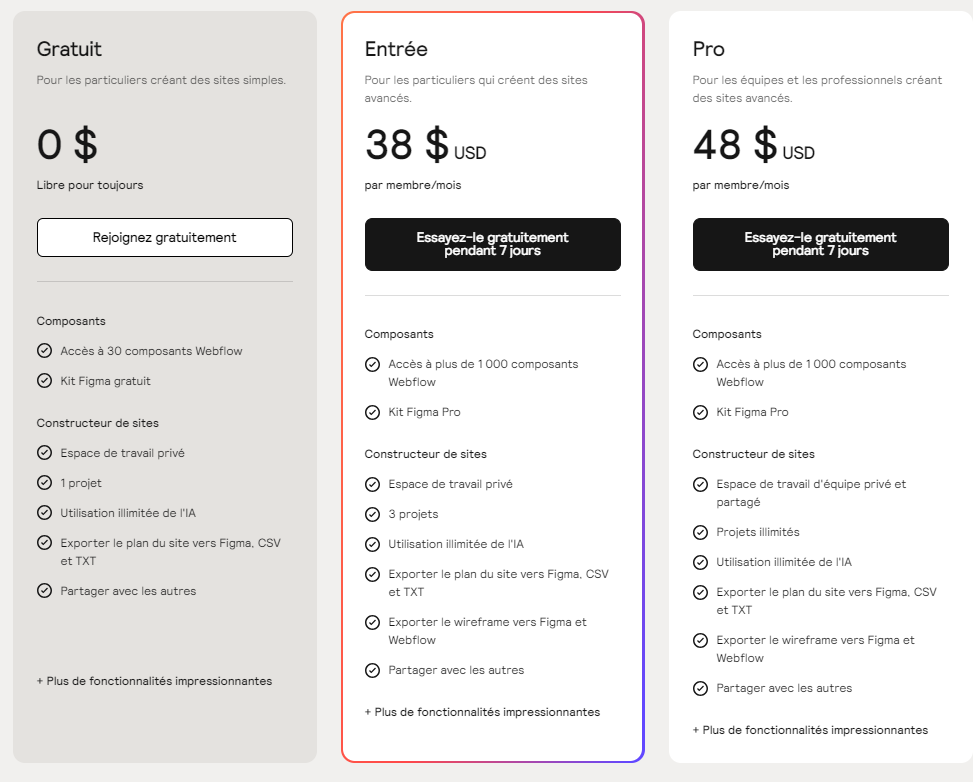This screenshot has width=973, height=782.
Task: Click the '38 $ USD' price
Action: point(426,145)
